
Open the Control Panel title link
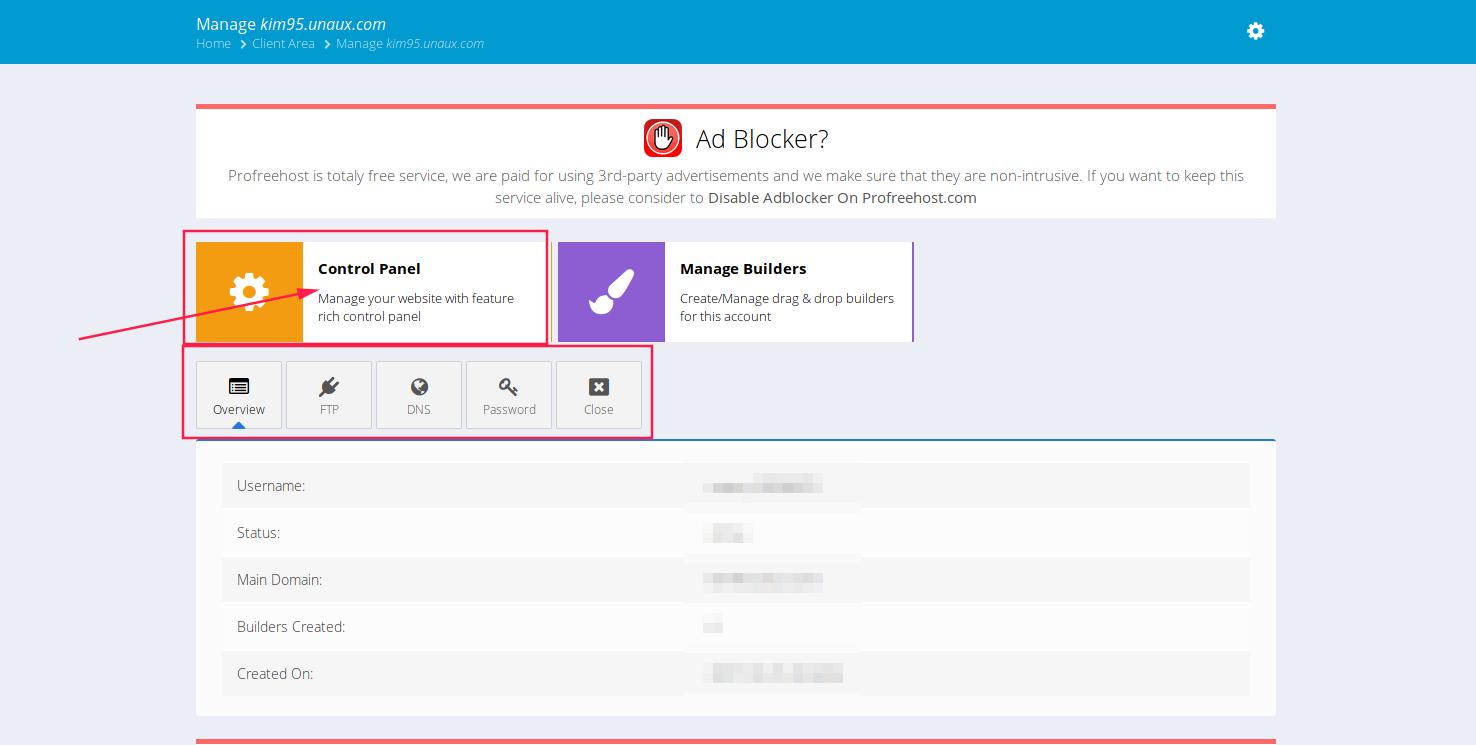[x=369, y=269]
